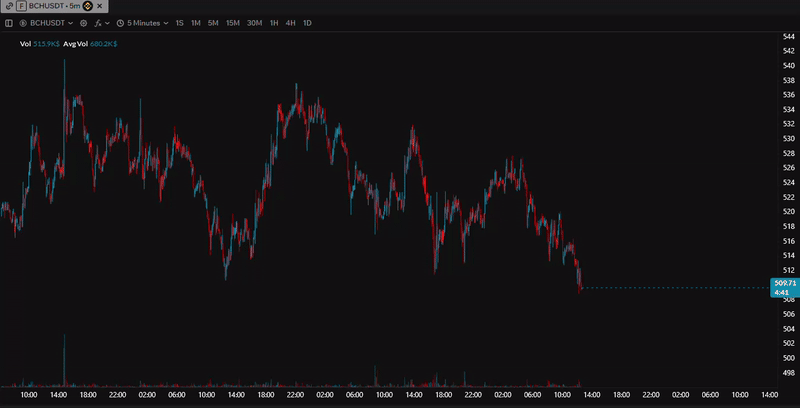
Task: Click the link icon in the BCHUSDT tab
Action: tap(10, 7)
